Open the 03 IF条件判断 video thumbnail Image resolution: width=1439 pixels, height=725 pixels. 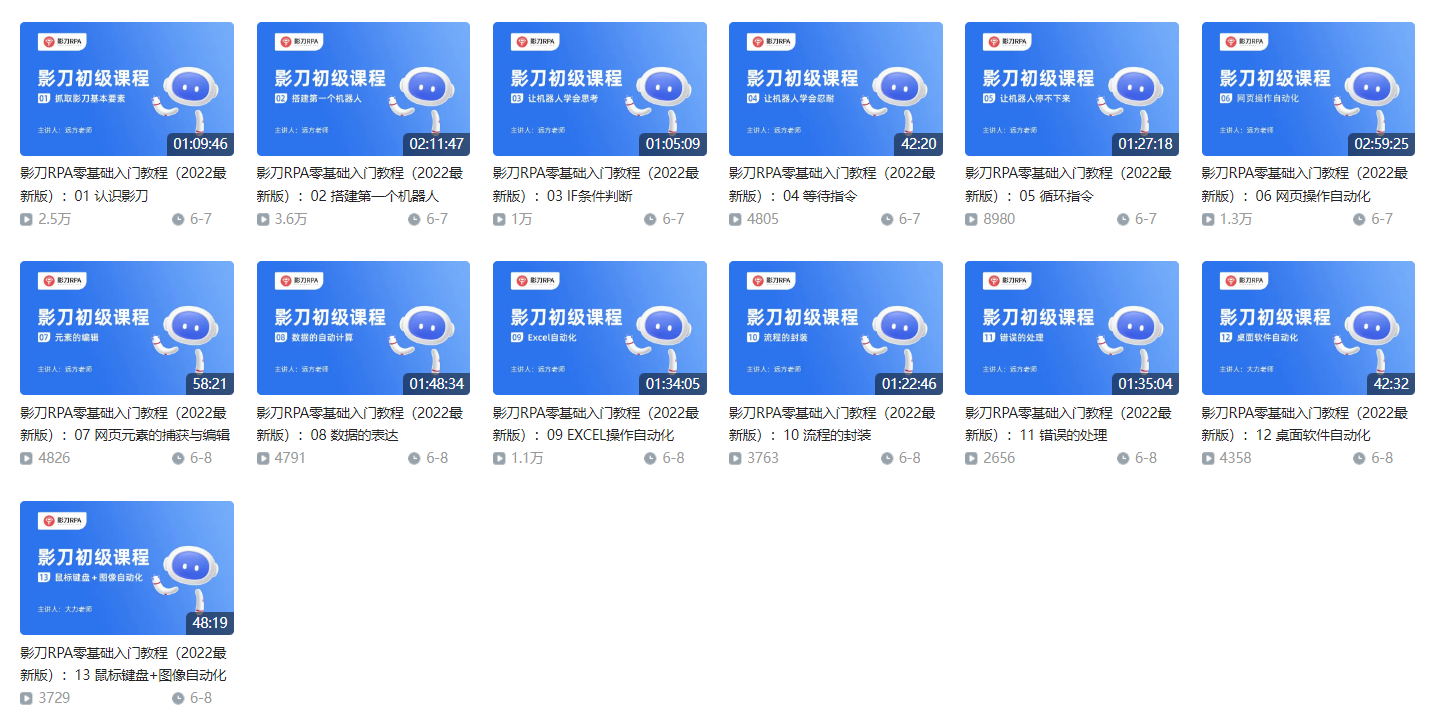(x=600, y=89)
